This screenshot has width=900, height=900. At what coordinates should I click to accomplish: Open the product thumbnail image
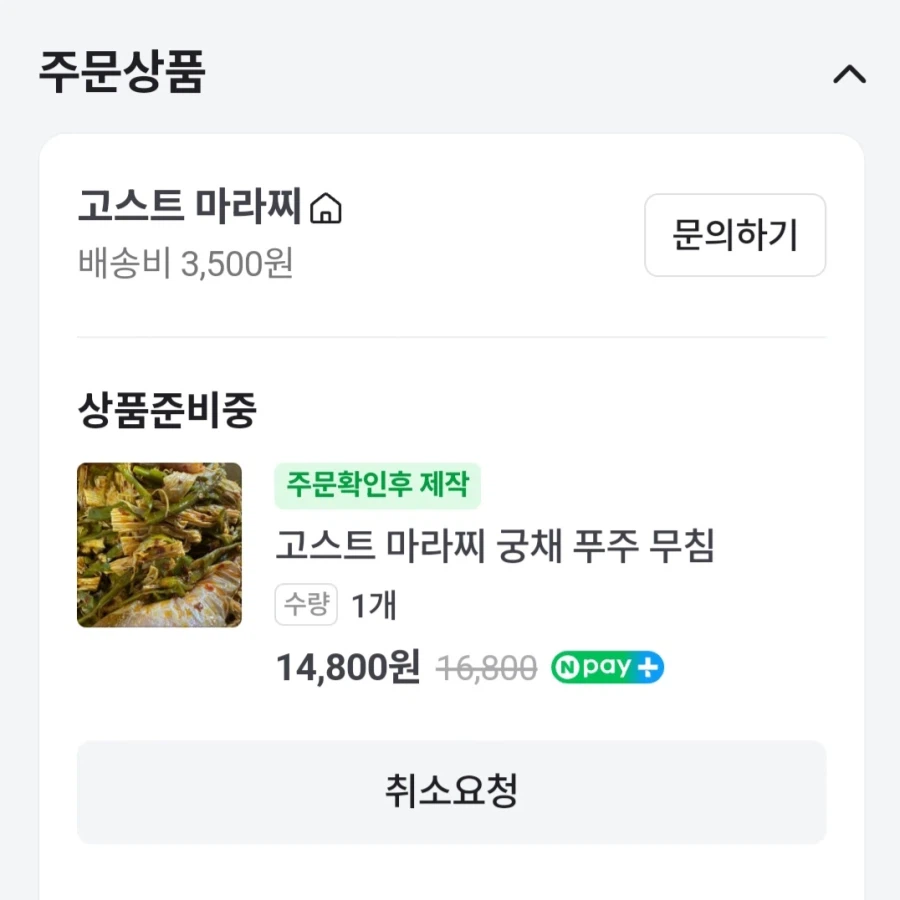pos(159,545)
